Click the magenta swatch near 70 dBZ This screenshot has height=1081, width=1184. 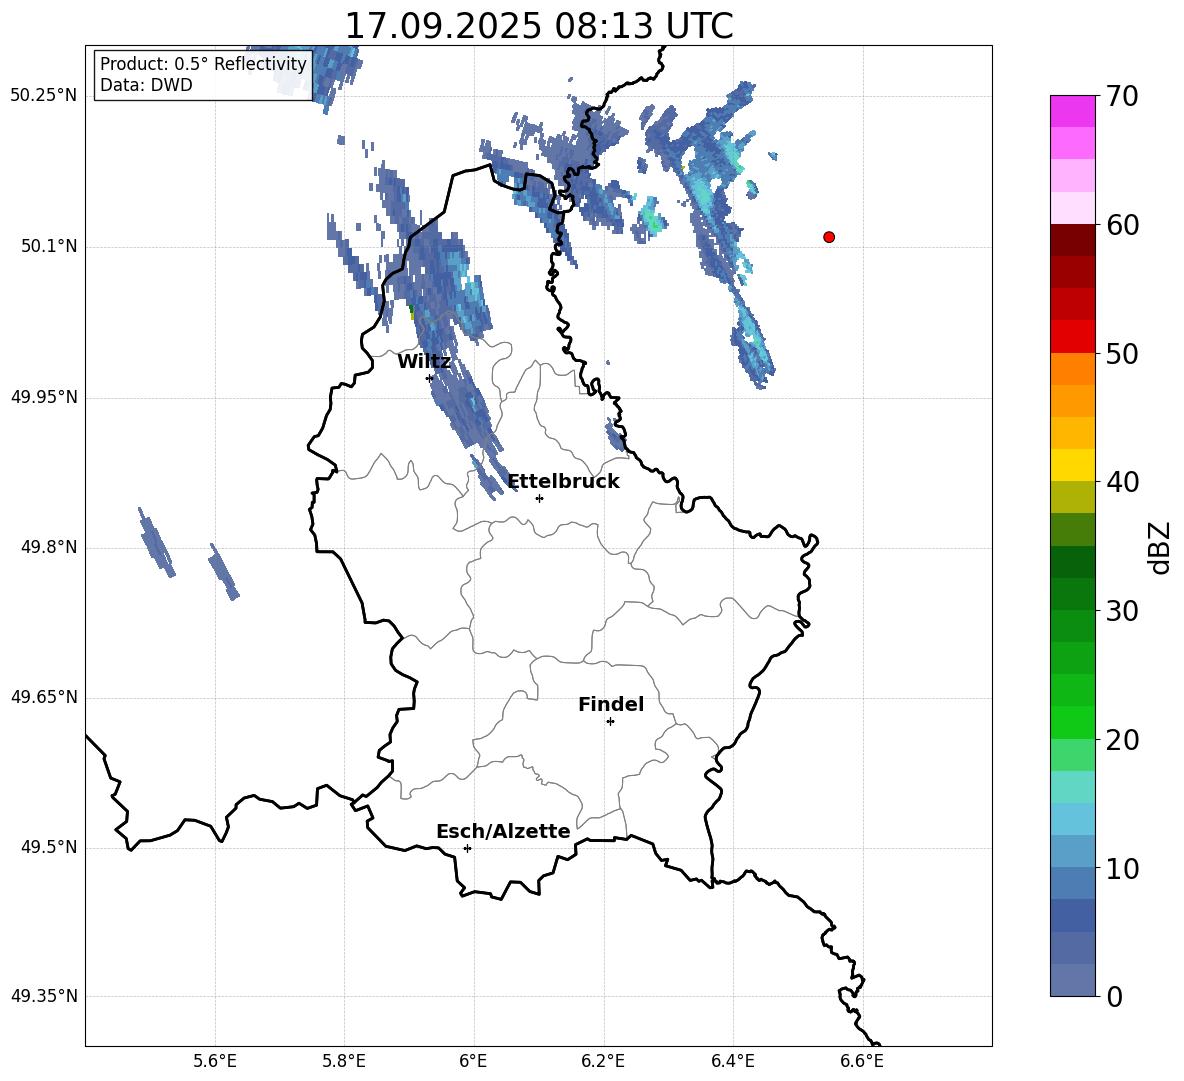[1072, 111]
